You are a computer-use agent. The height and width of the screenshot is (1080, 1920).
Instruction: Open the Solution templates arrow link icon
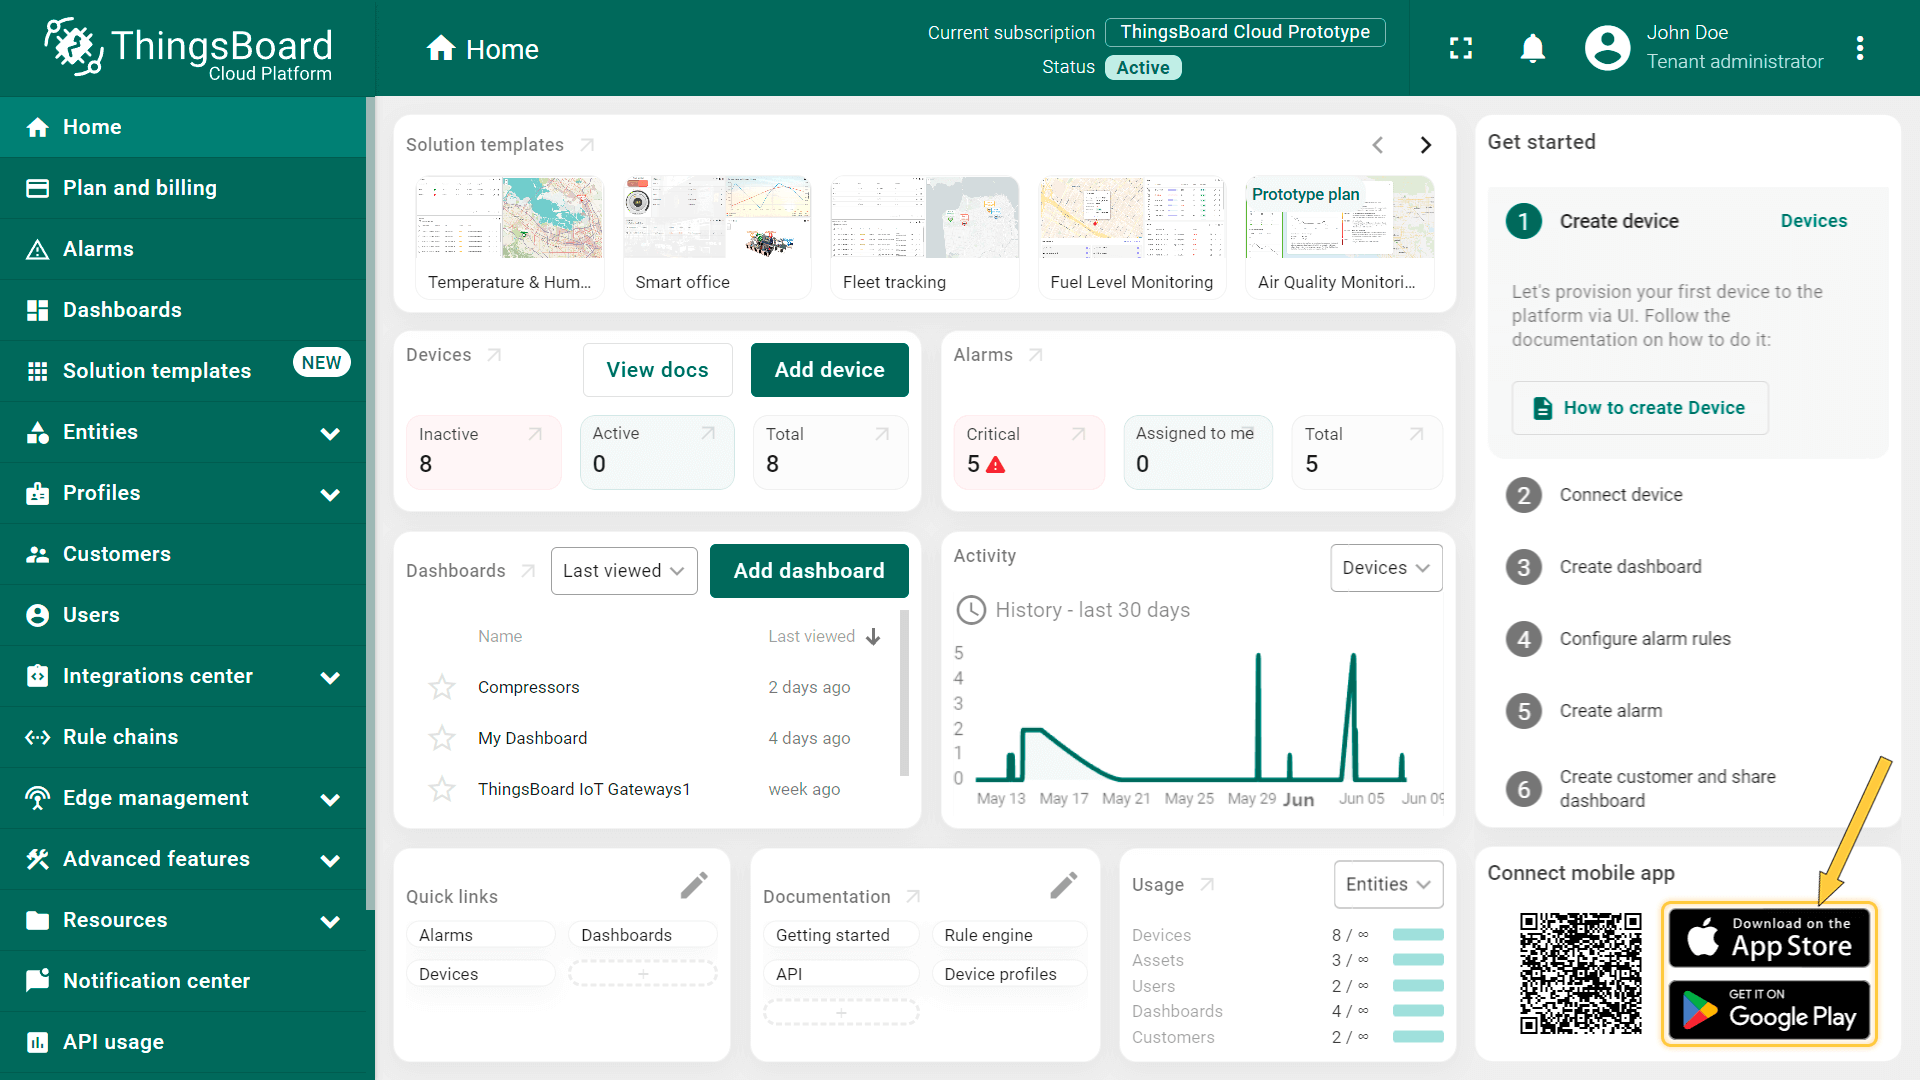click(x=587, y=145)
